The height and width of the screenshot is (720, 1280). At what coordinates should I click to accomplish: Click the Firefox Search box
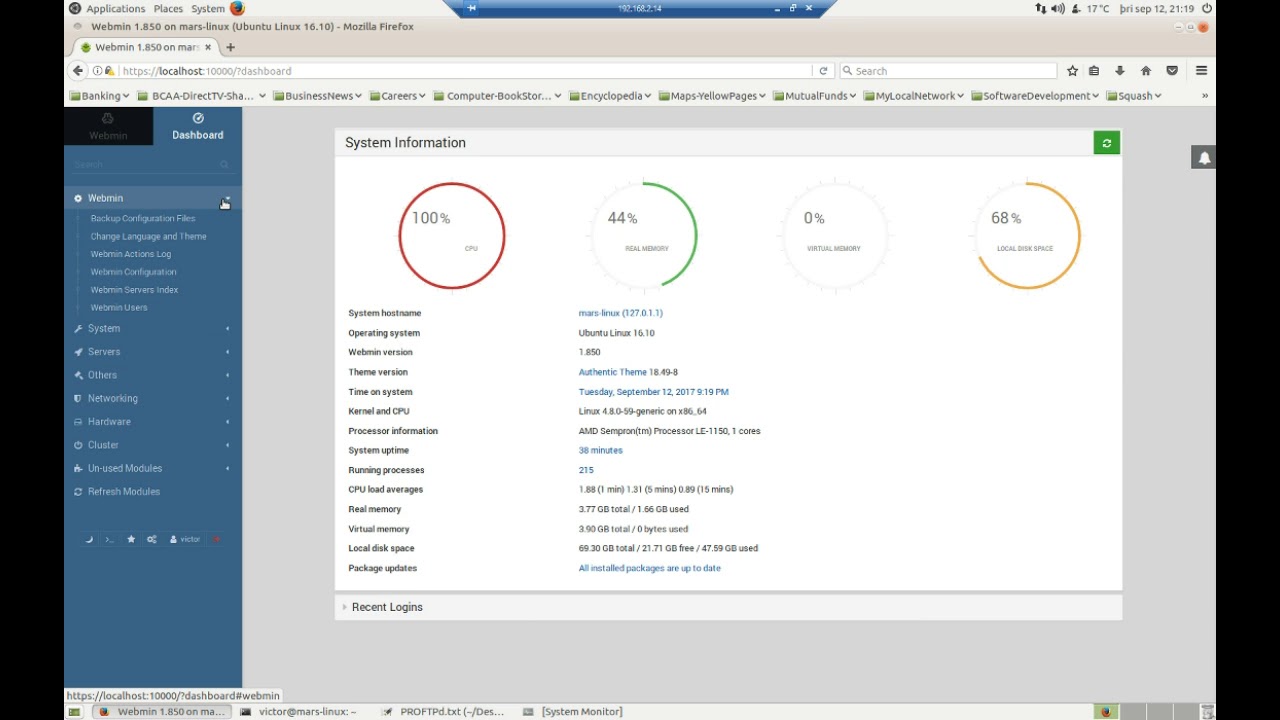click(x=948, y=71)
